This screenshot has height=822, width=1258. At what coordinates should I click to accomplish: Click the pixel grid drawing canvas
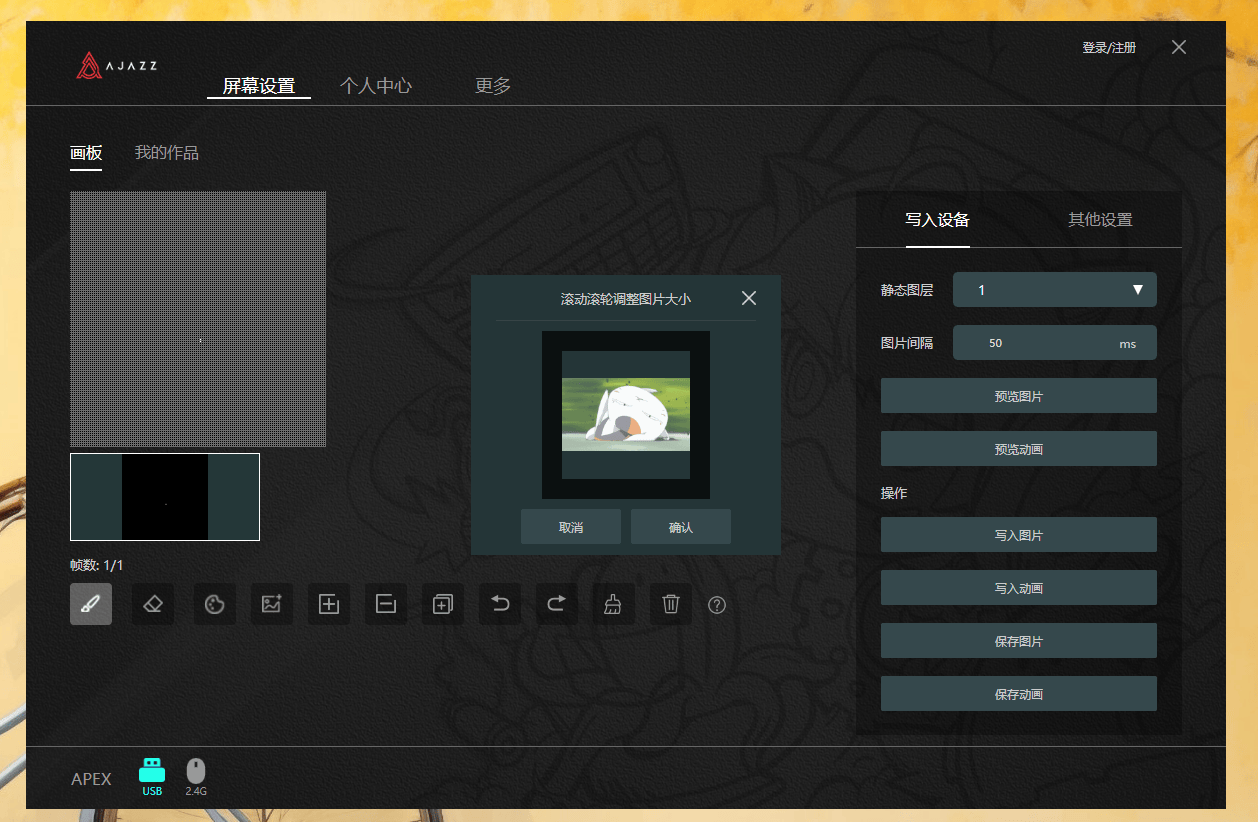click(198, 319)
